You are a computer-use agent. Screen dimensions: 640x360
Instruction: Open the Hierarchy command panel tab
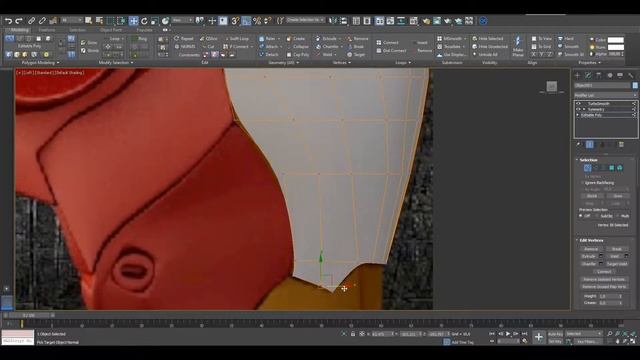point(599,76)
